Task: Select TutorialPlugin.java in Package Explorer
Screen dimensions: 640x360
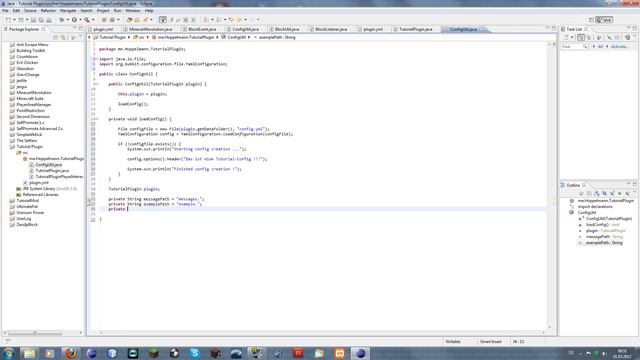Action: pyautogui.click(x=52, y=171)
